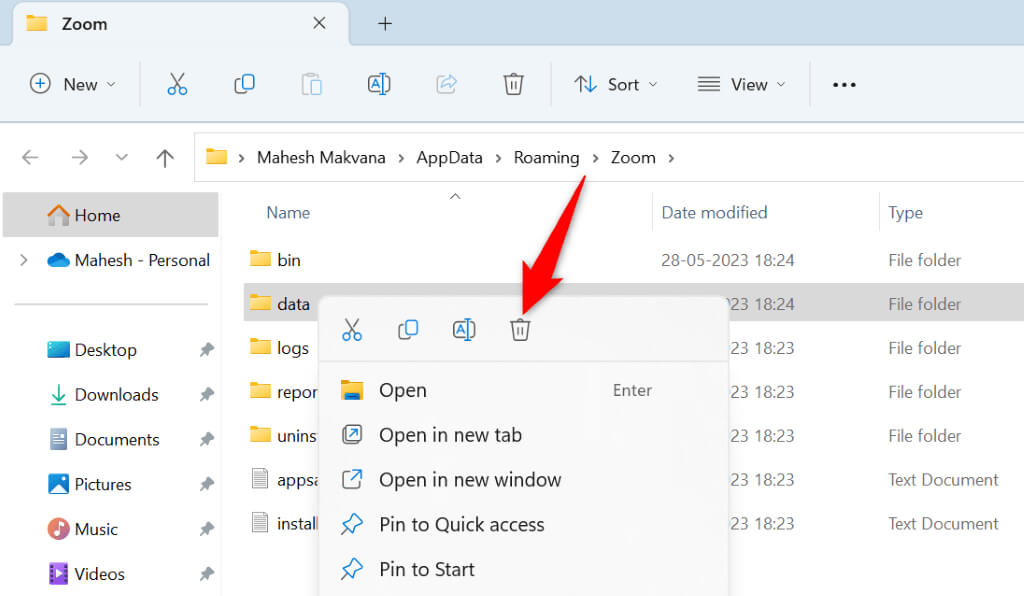Go up one folder level
1024x596 pixels.
165,157
